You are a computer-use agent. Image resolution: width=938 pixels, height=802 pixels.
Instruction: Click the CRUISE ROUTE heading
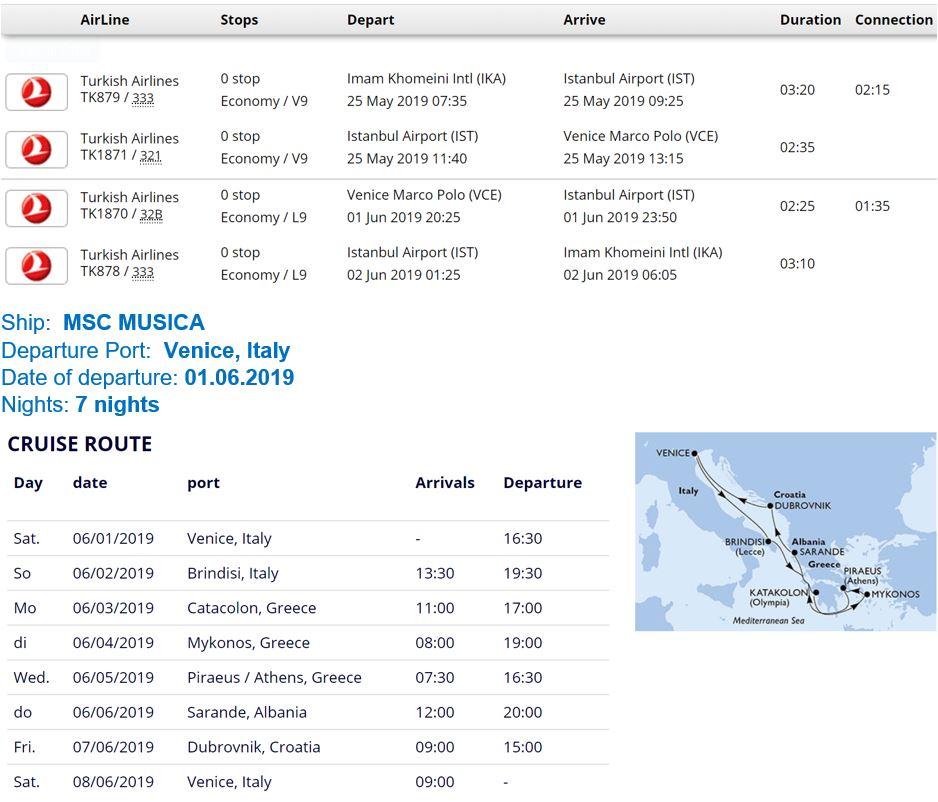point(80,444)
